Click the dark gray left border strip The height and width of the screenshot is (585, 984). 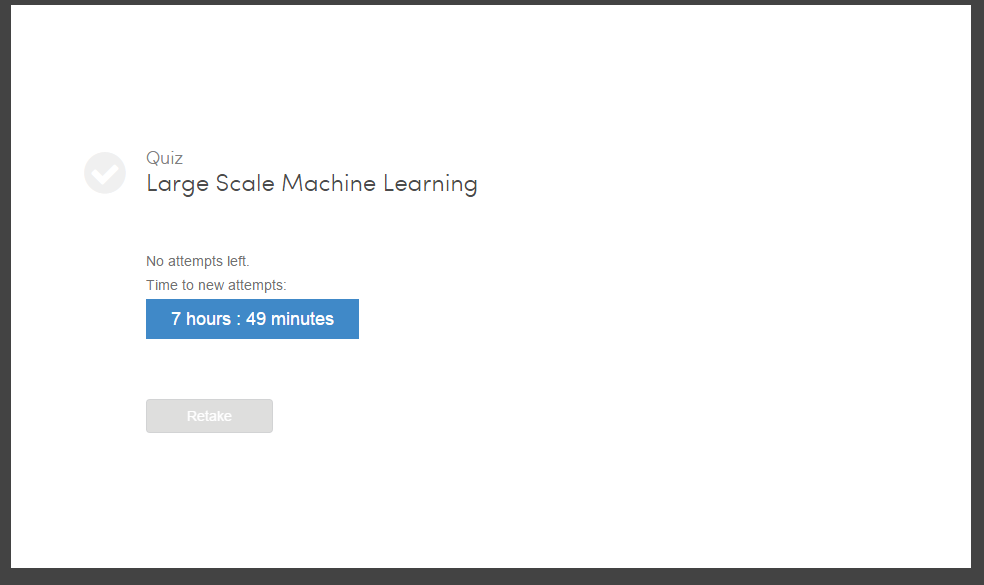pyautogui.click(x=5, y=292)
